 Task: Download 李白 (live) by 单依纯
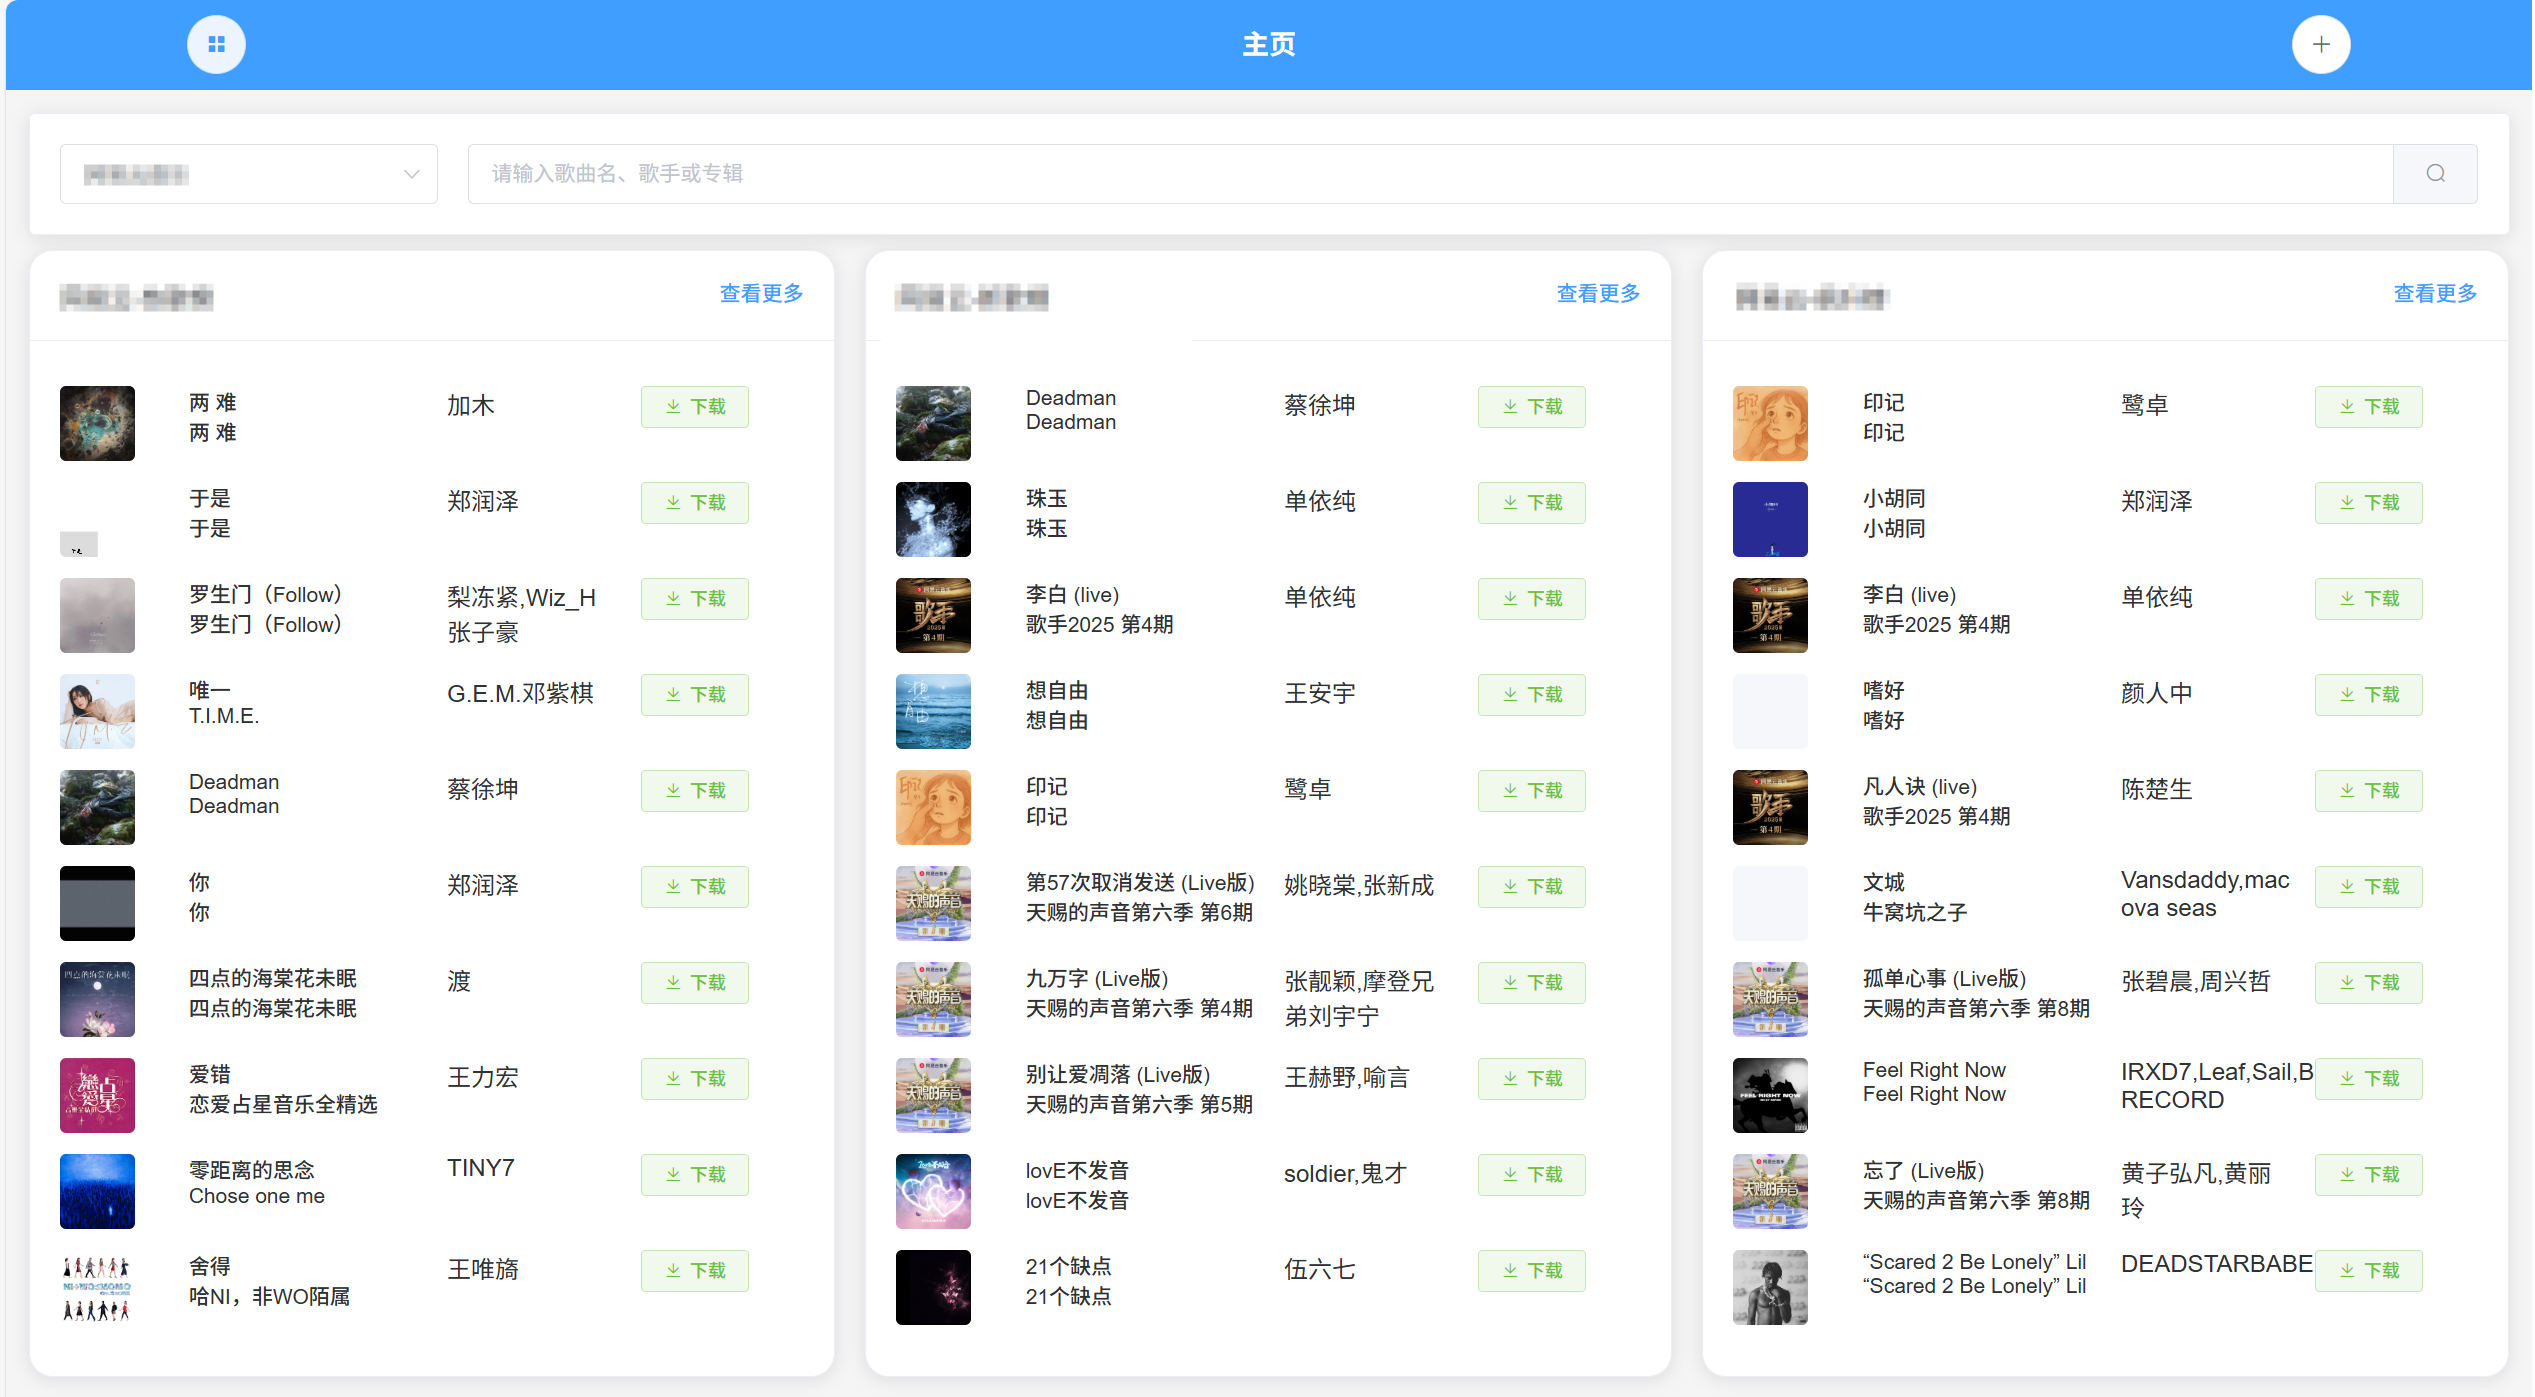pos(1531,598)
